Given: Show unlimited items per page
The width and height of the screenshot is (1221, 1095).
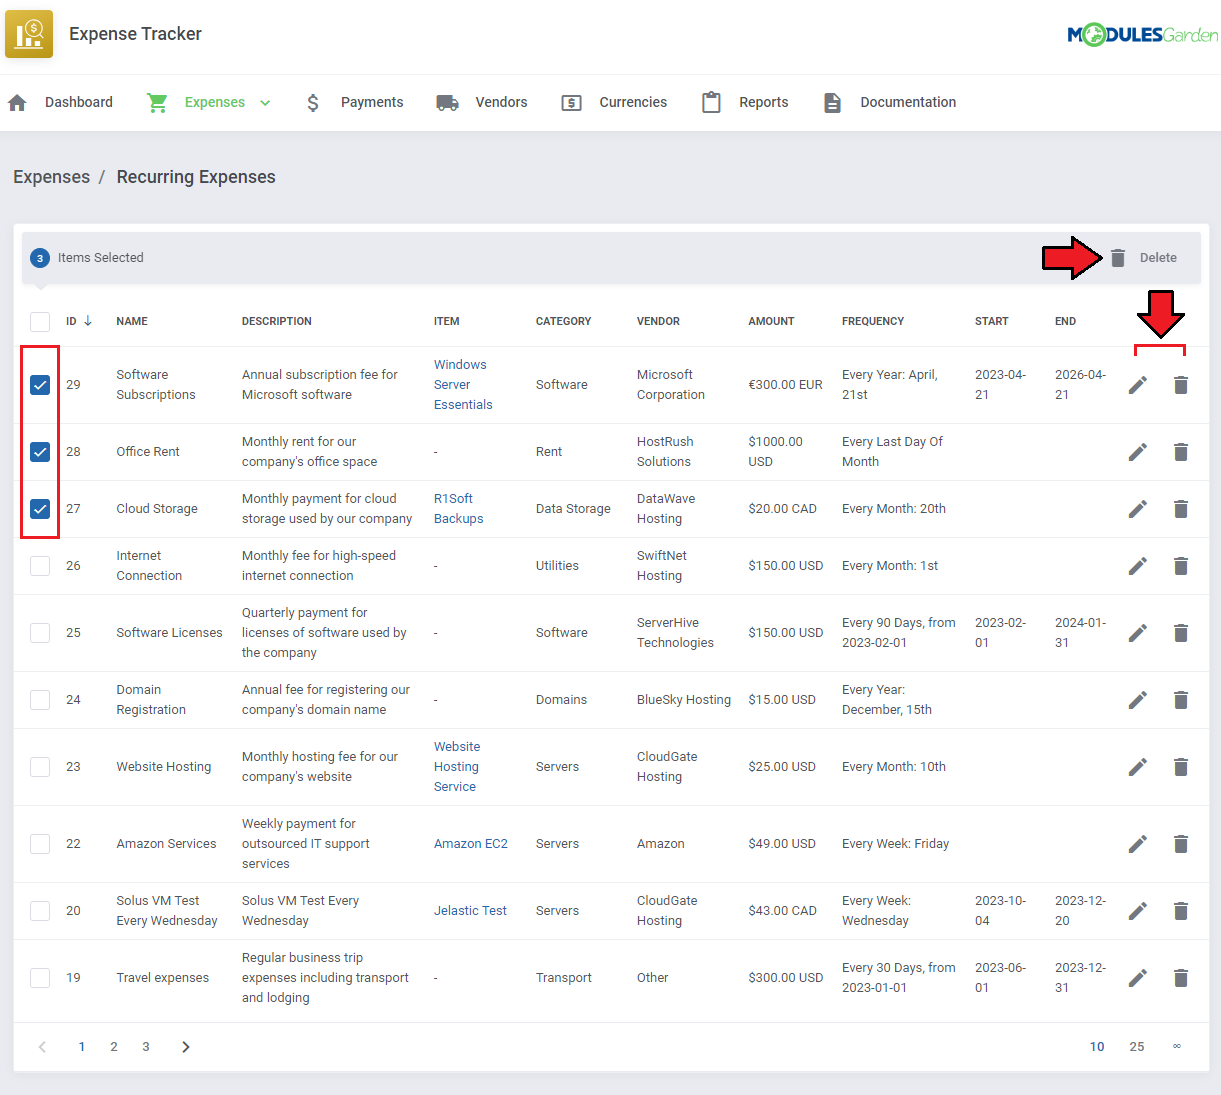Looking at the screenshot, I should 1177,1047.
